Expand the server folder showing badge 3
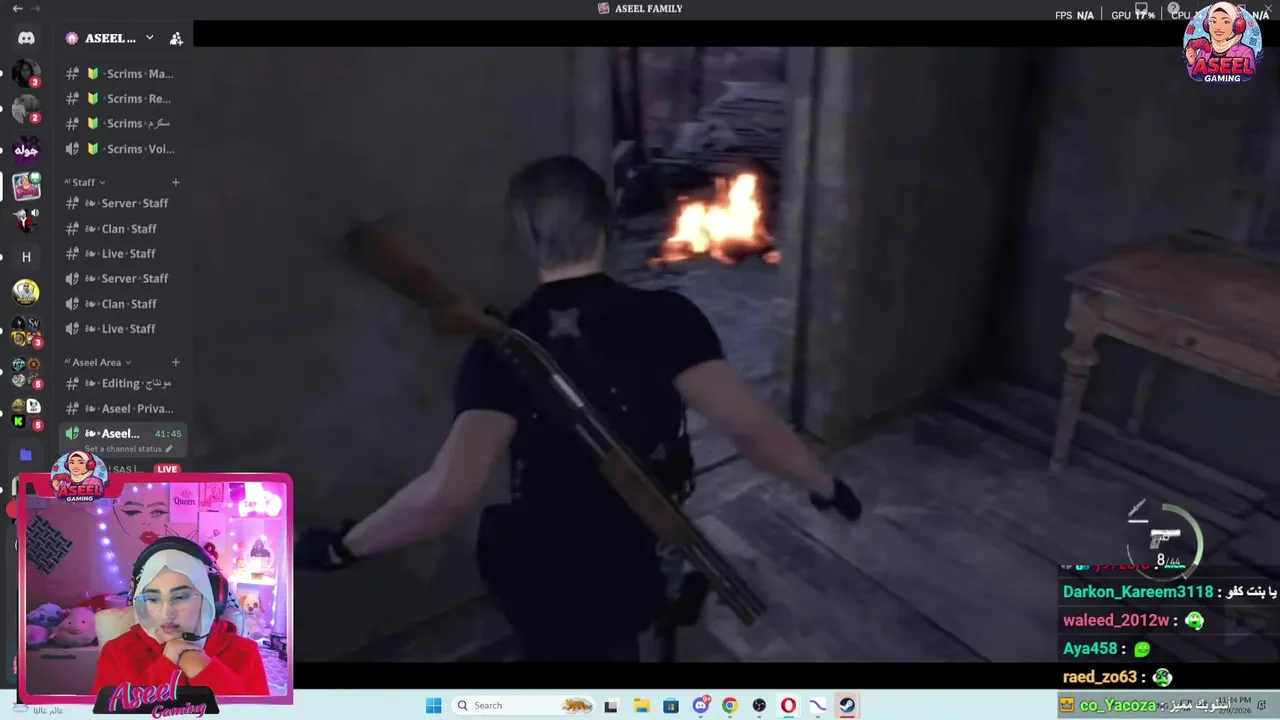 pyautogui.click(x=26, y=332)
